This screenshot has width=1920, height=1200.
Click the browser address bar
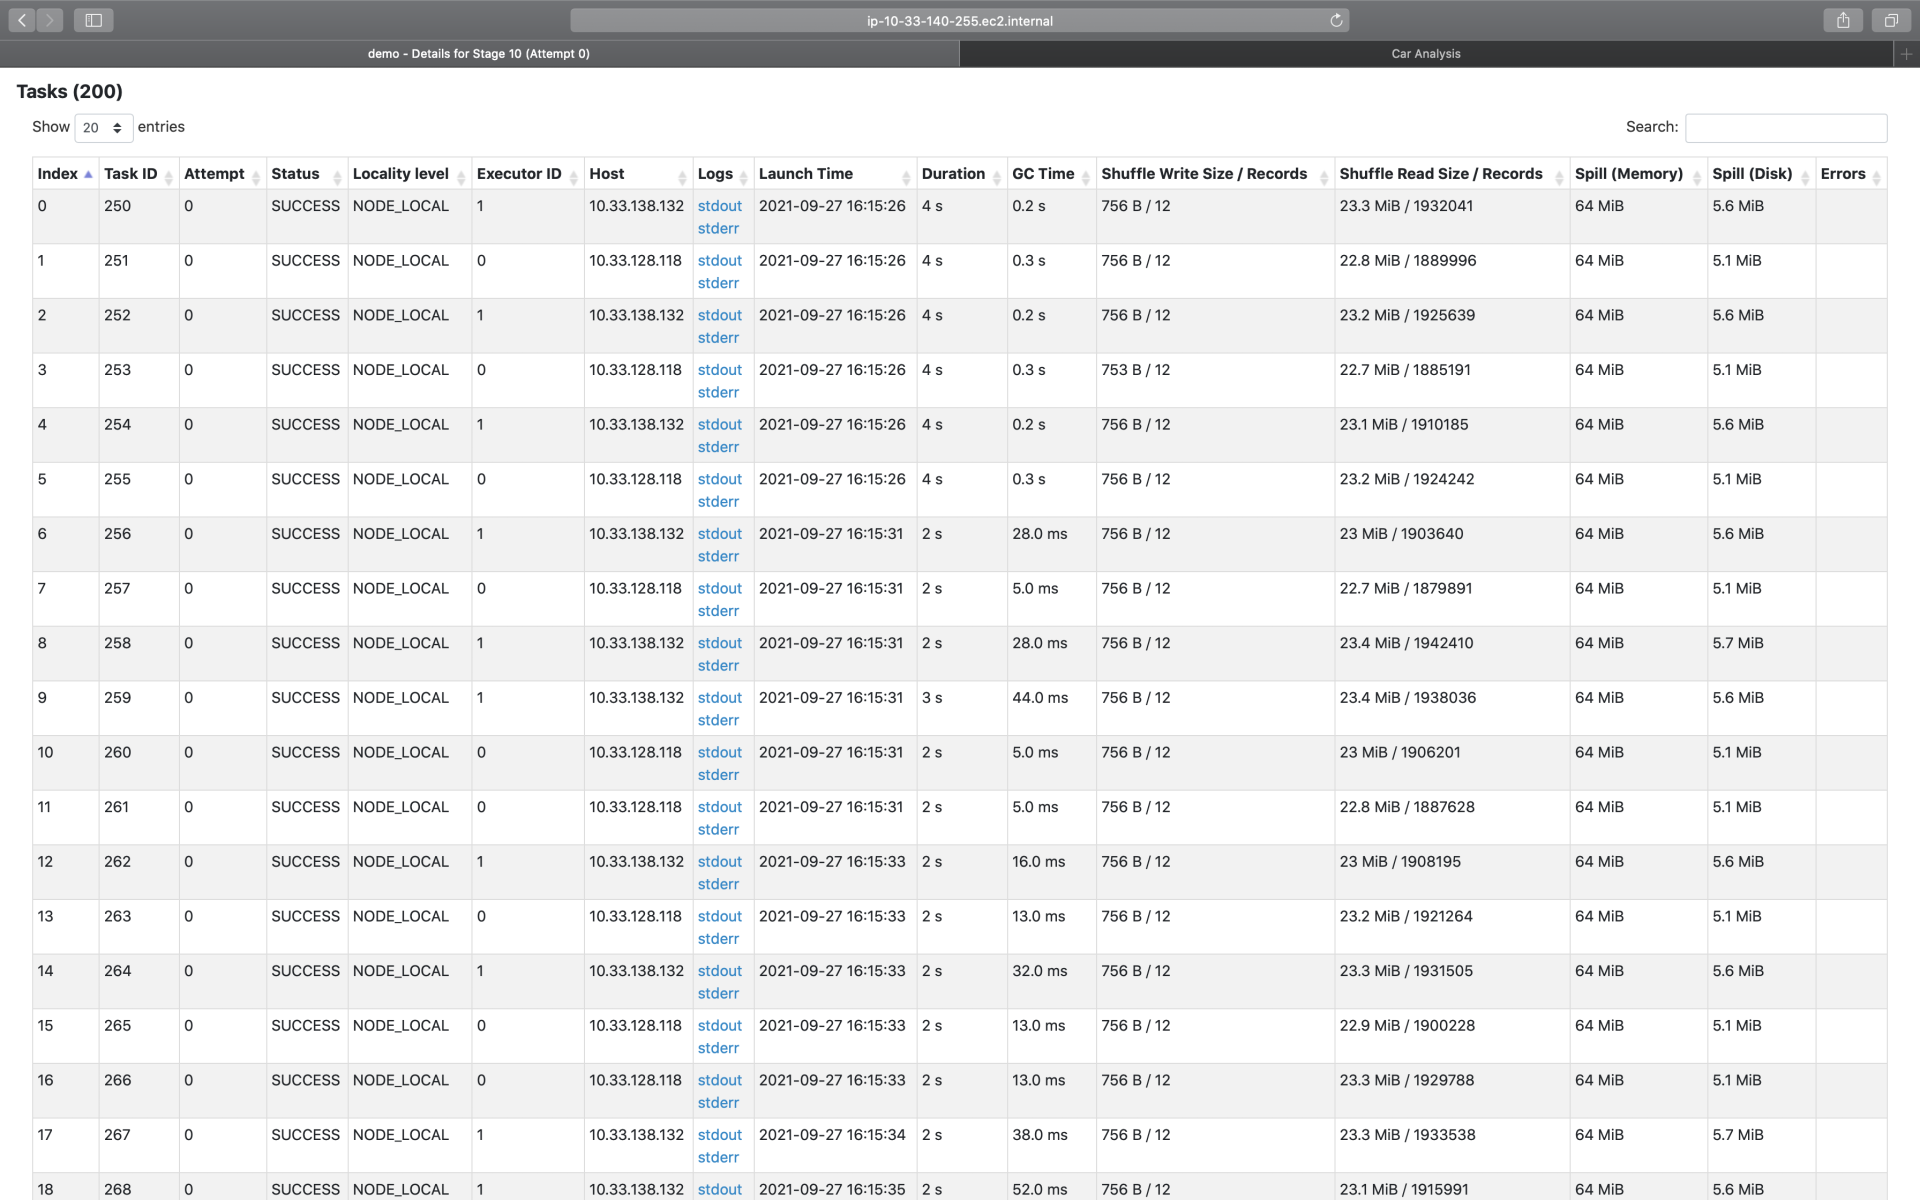[x=958, y=20]
